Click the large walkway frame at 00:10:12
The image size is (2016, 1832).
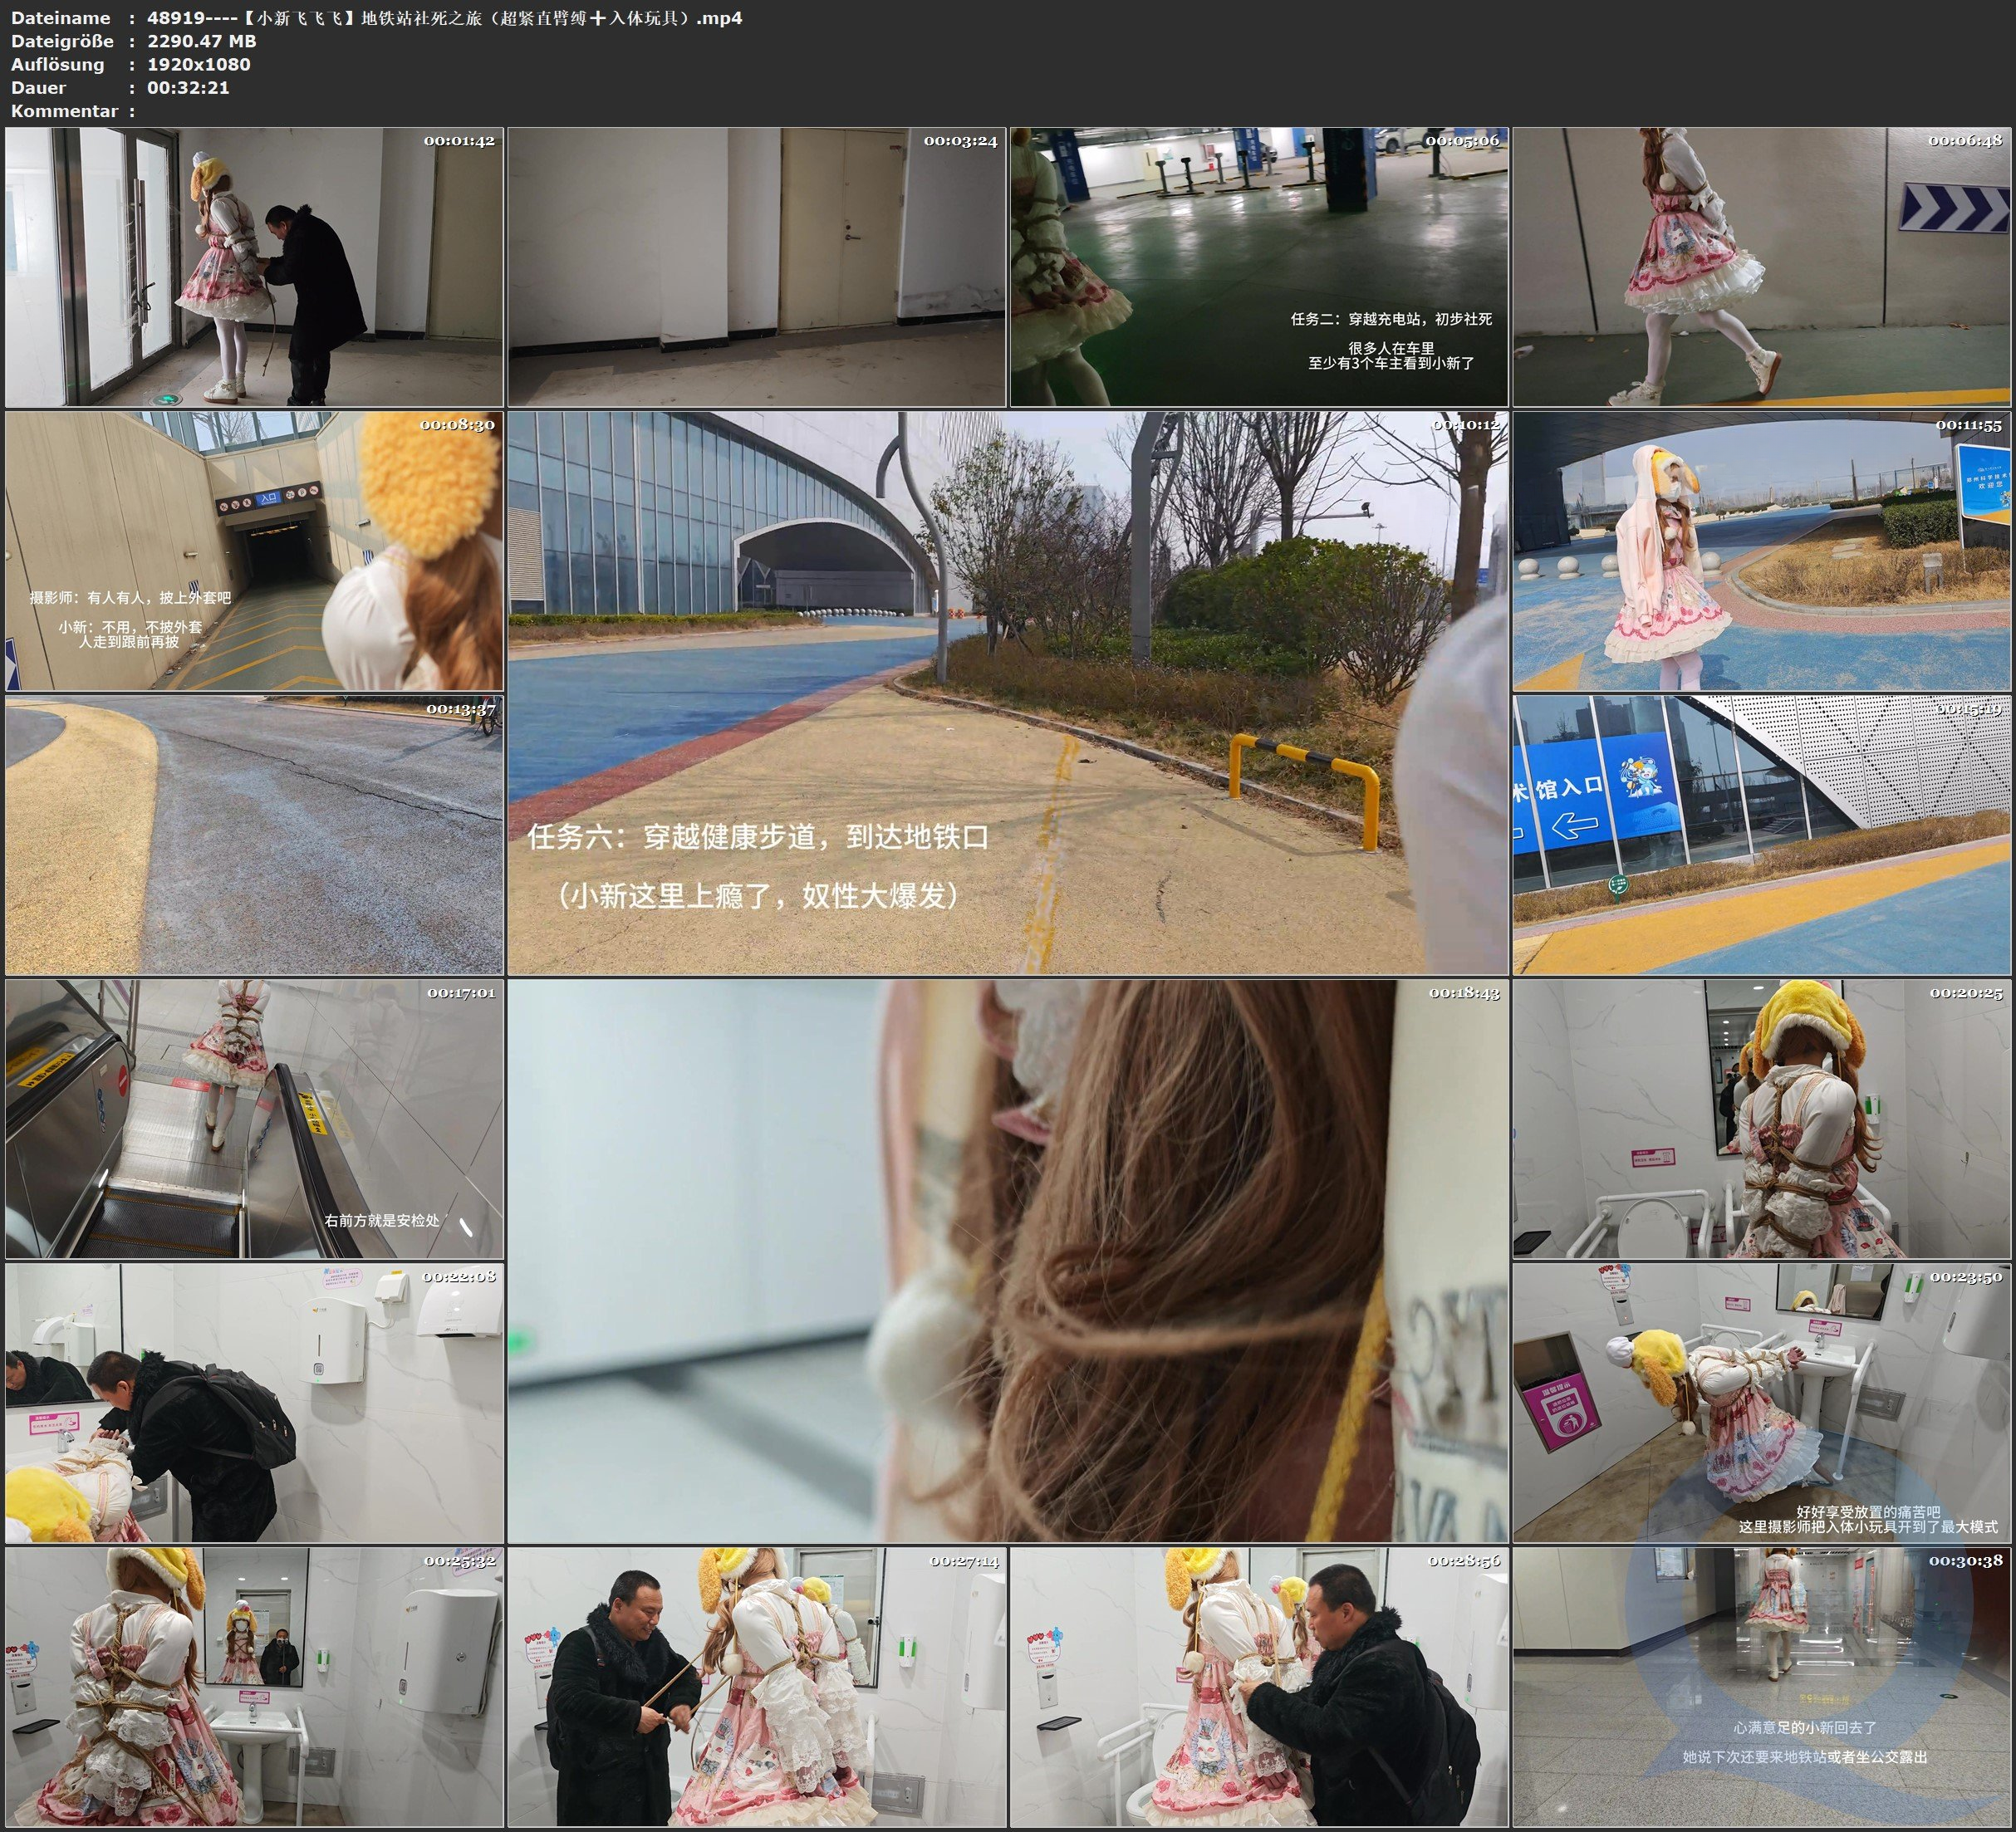(1007, 693)
